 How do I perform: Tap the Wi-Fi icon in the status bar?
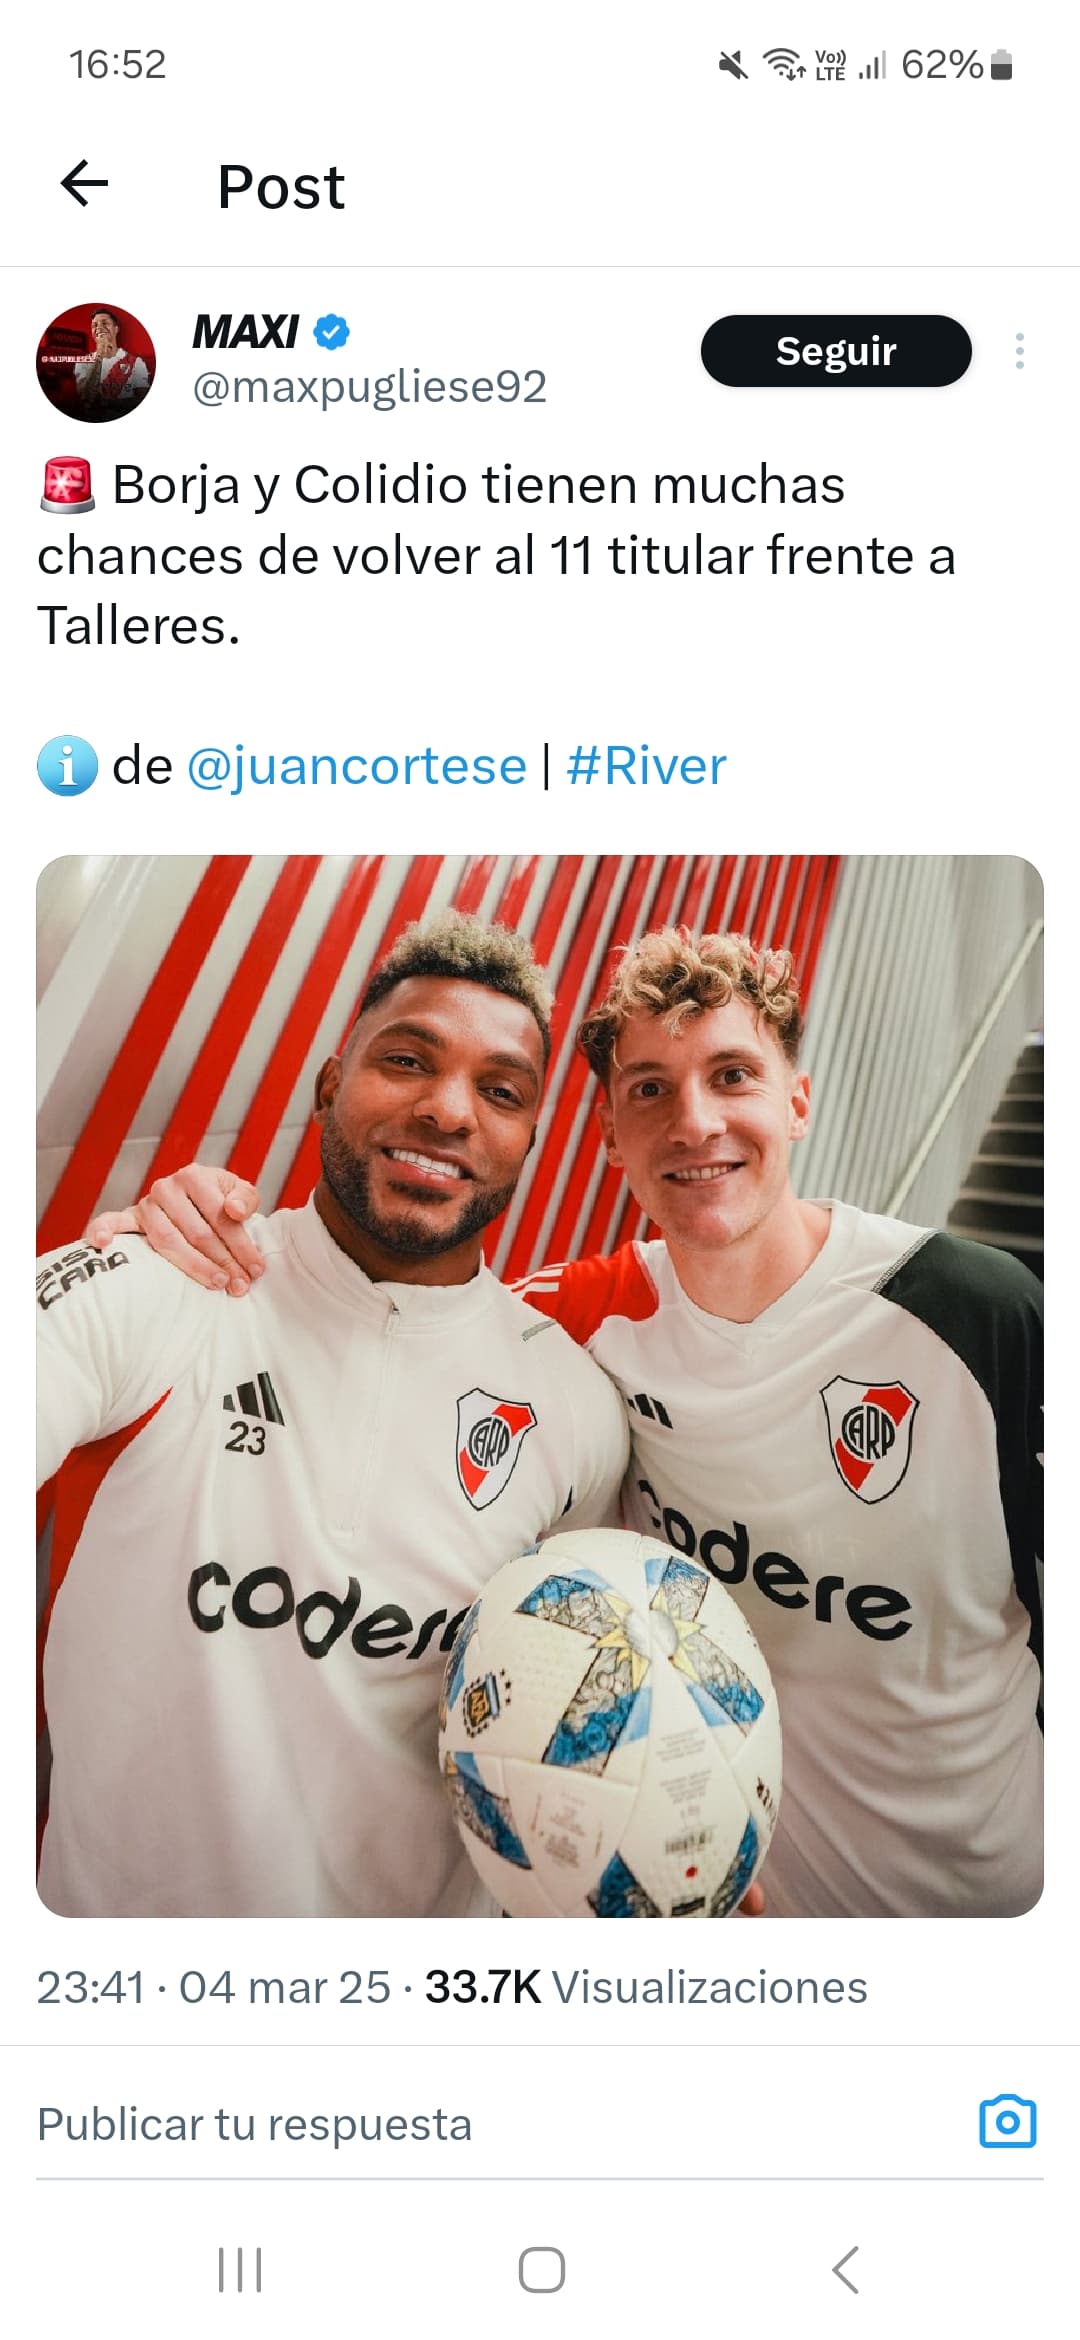785,64
